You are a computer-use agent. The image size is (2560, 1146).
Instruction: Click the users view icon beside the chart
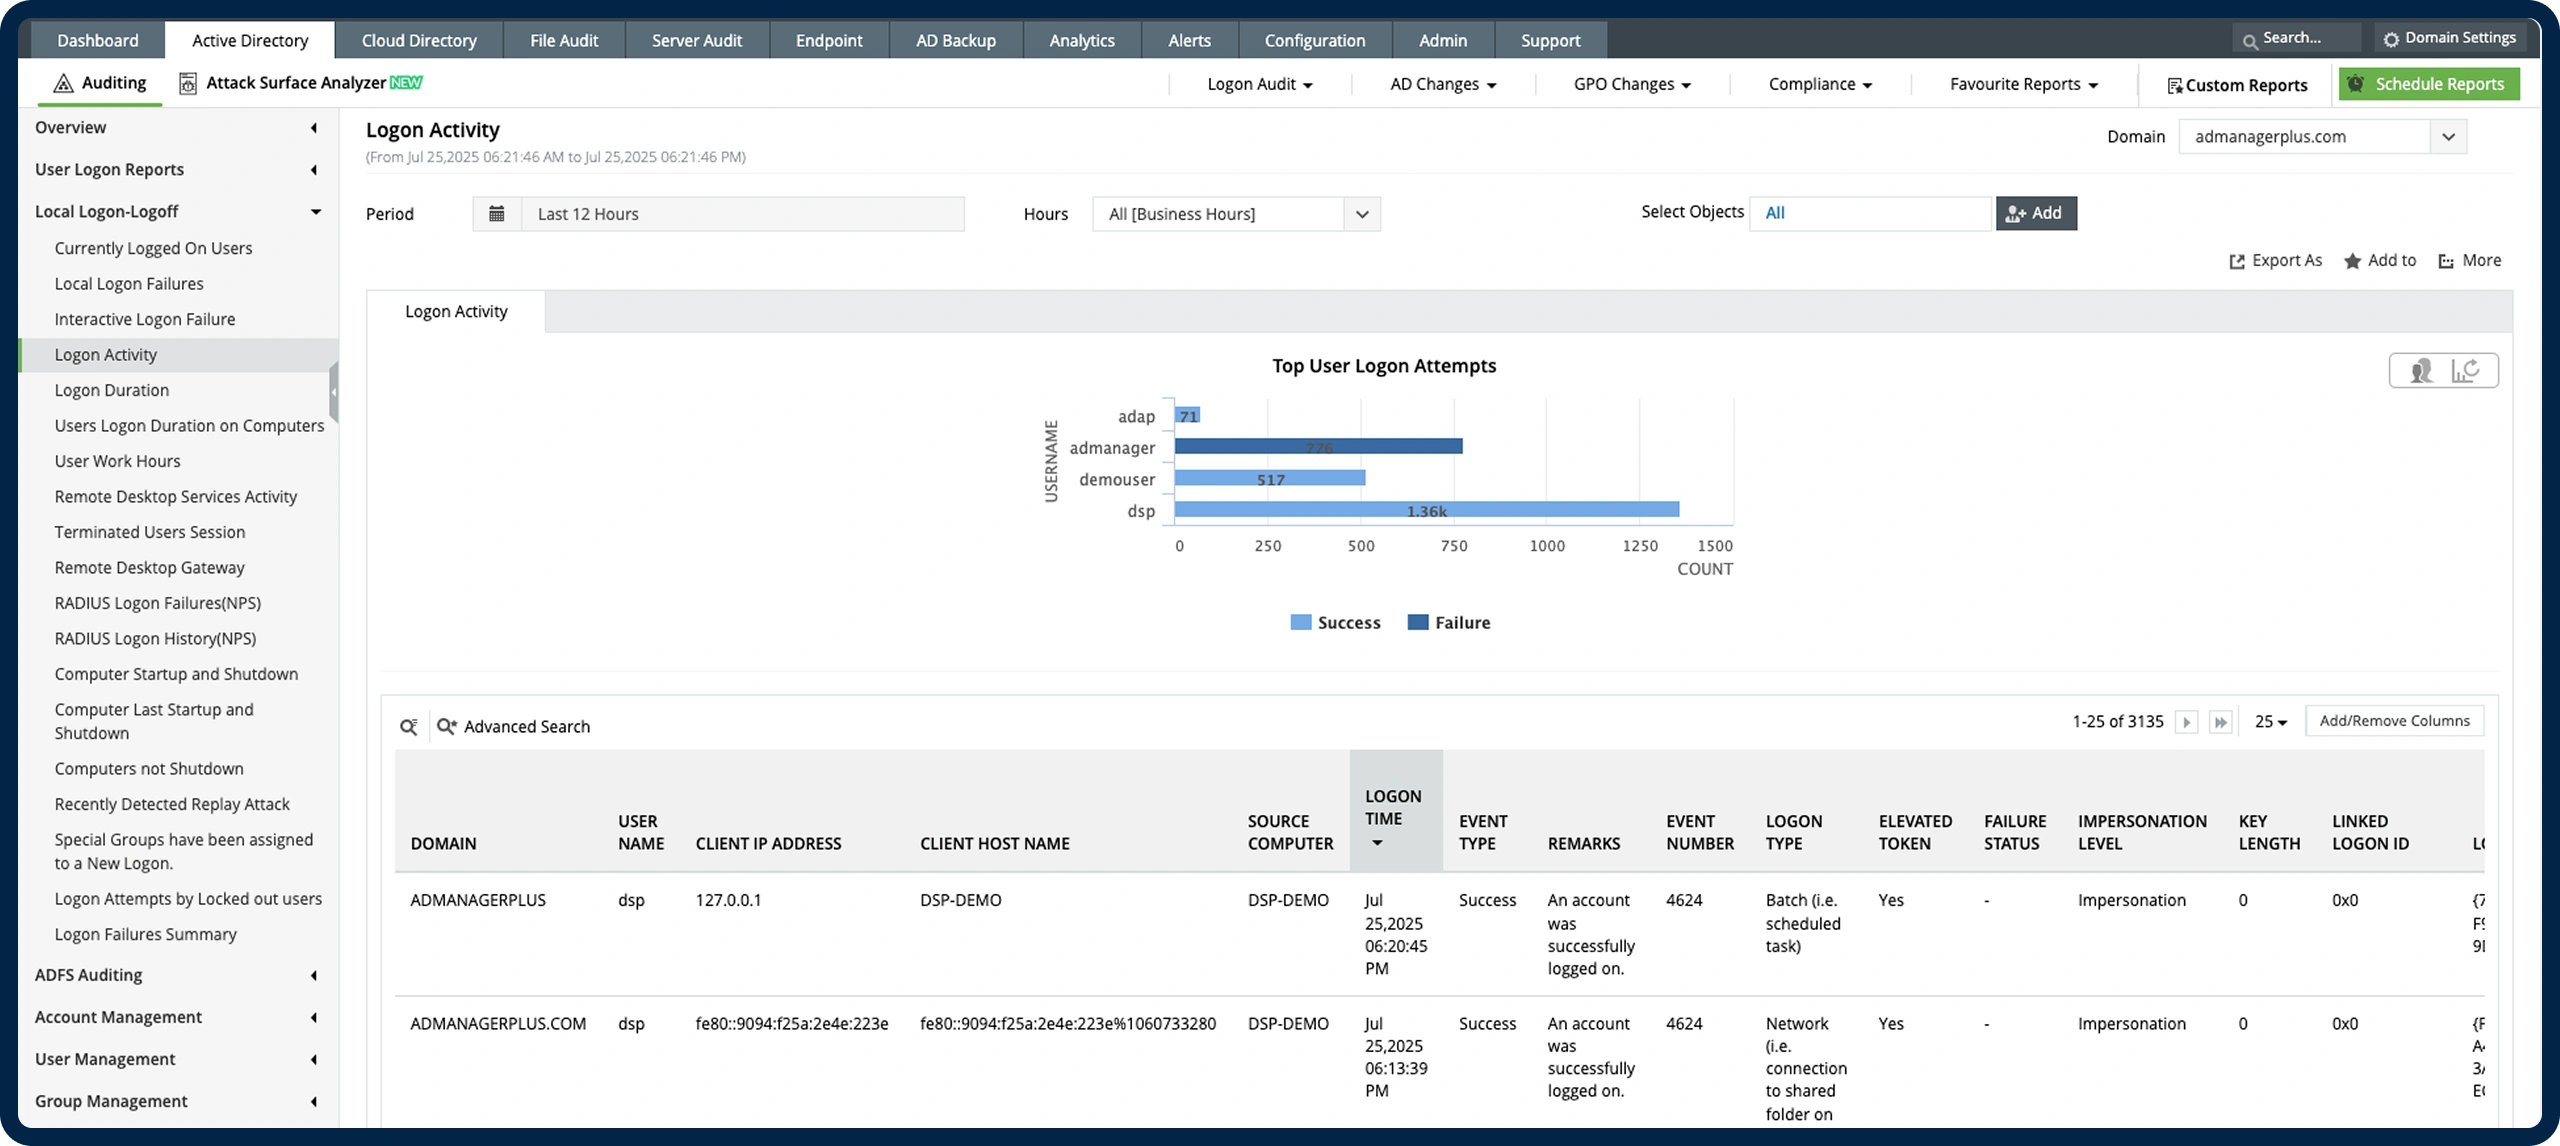pos(2420,371)
